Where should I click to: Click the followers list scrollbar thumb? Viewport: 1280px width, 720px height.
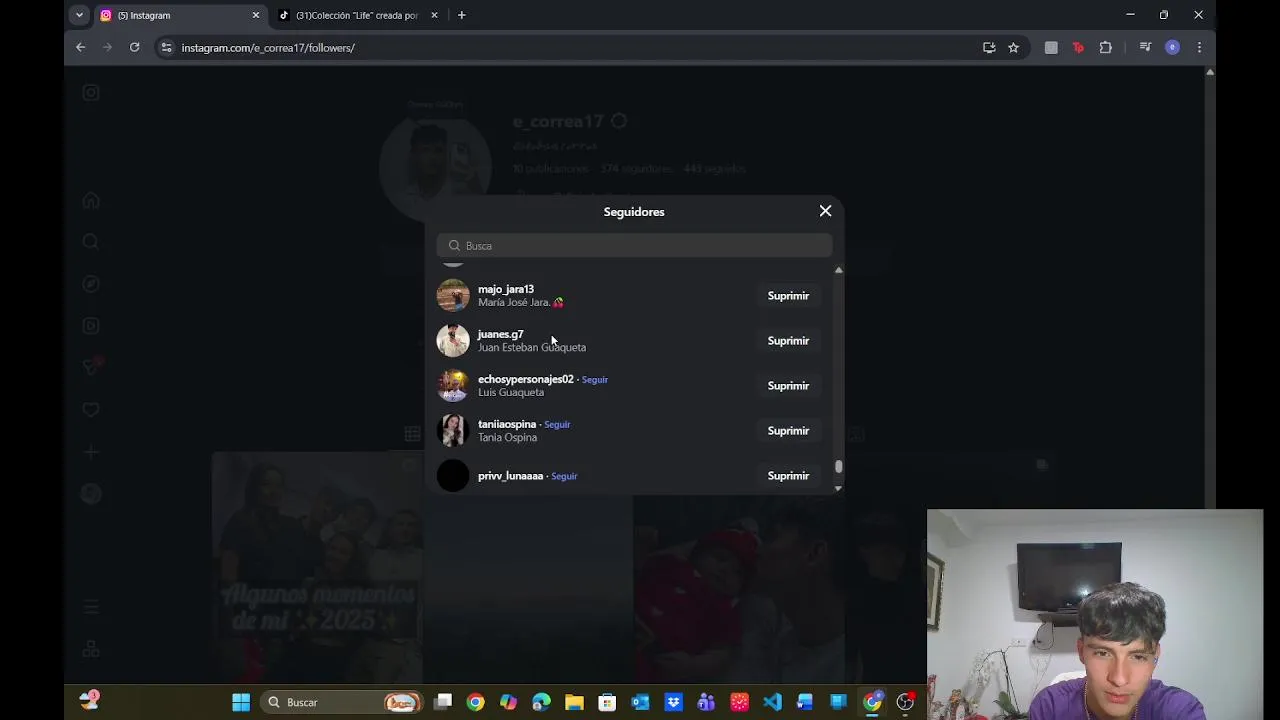pos(839,467)
